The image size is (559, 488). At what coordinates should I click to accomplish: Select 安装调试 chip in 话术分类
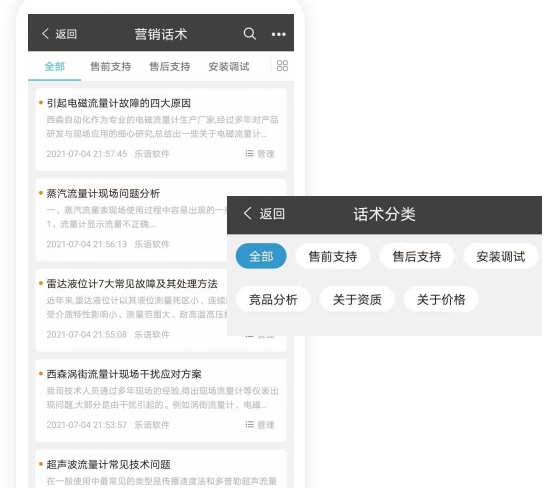pos(501,256)
